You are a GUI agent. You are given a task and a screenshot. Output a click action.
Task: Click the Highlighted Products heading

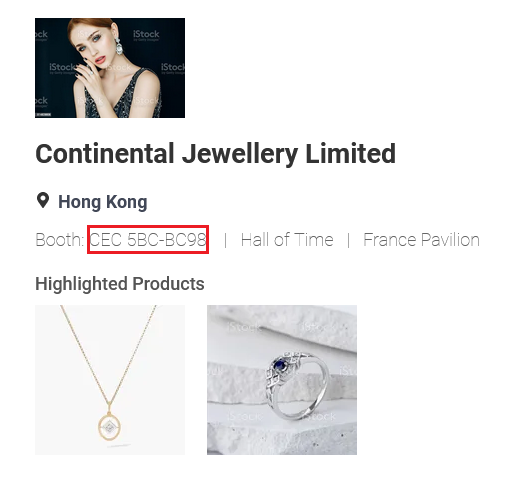tap(120, 284)
